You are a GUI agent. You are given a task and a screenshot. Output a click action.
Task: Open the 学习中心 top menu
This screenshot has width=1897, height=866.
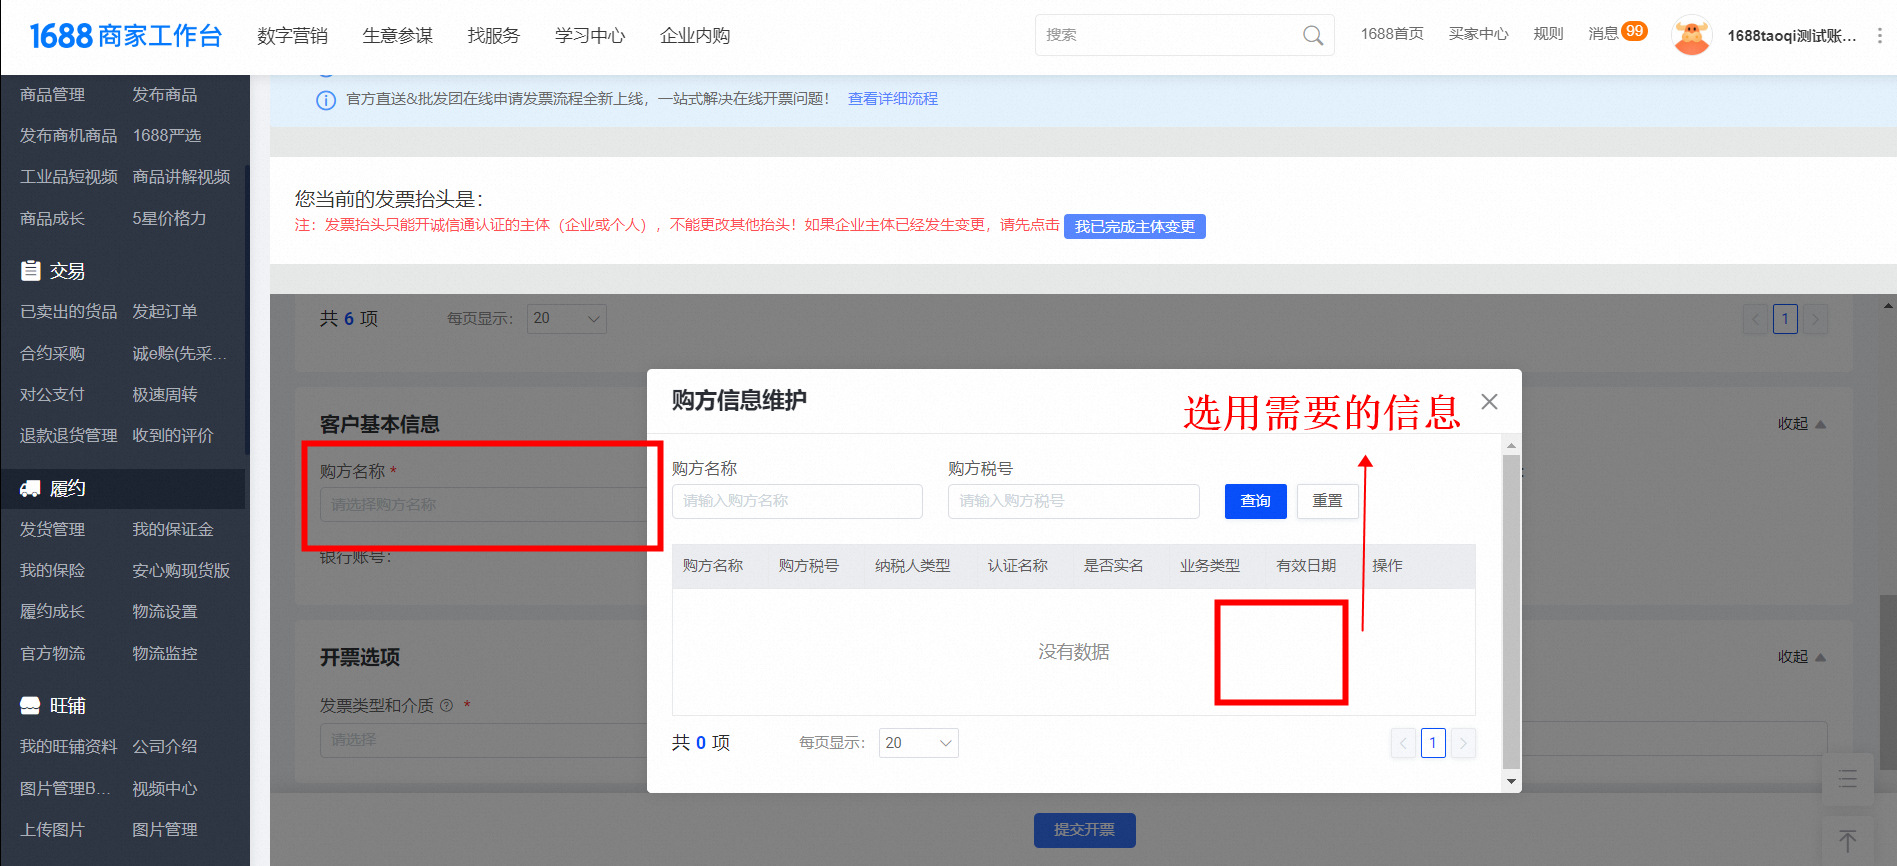click(590, 36)
